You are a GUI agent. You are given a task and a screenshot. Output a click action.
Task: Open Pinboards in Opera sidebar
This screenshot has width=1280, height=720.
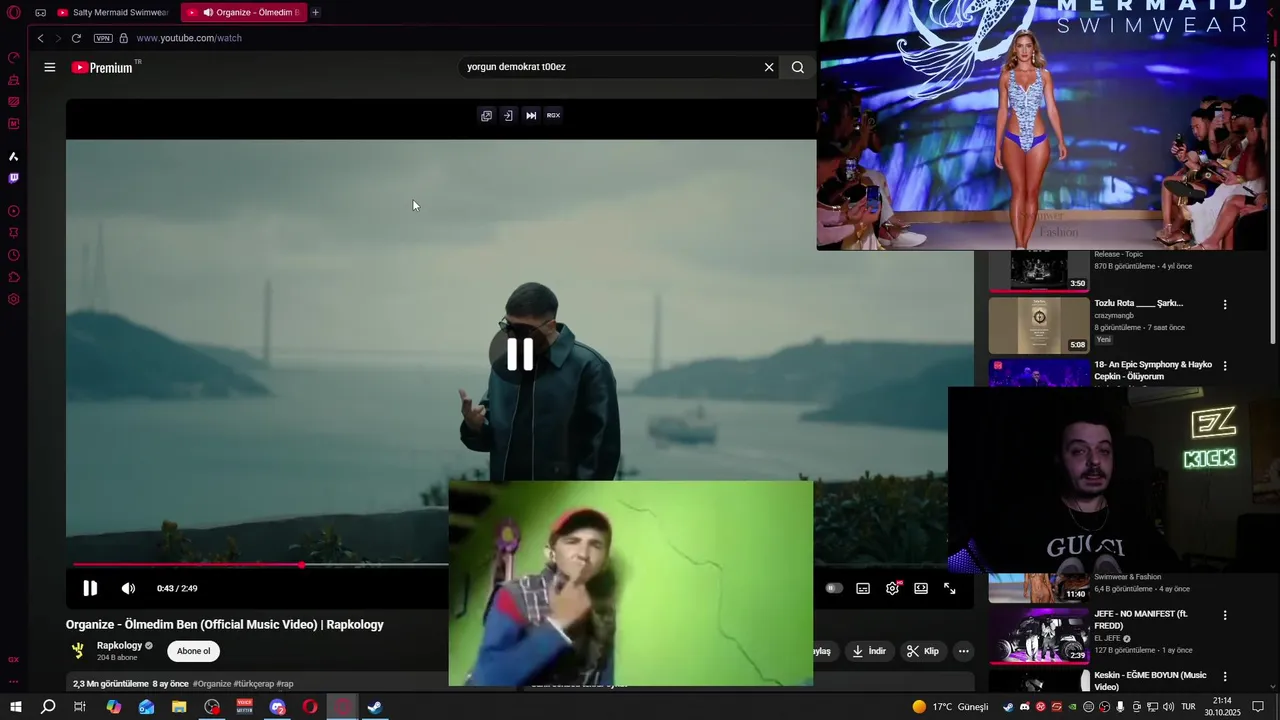[x=14, y=233]
